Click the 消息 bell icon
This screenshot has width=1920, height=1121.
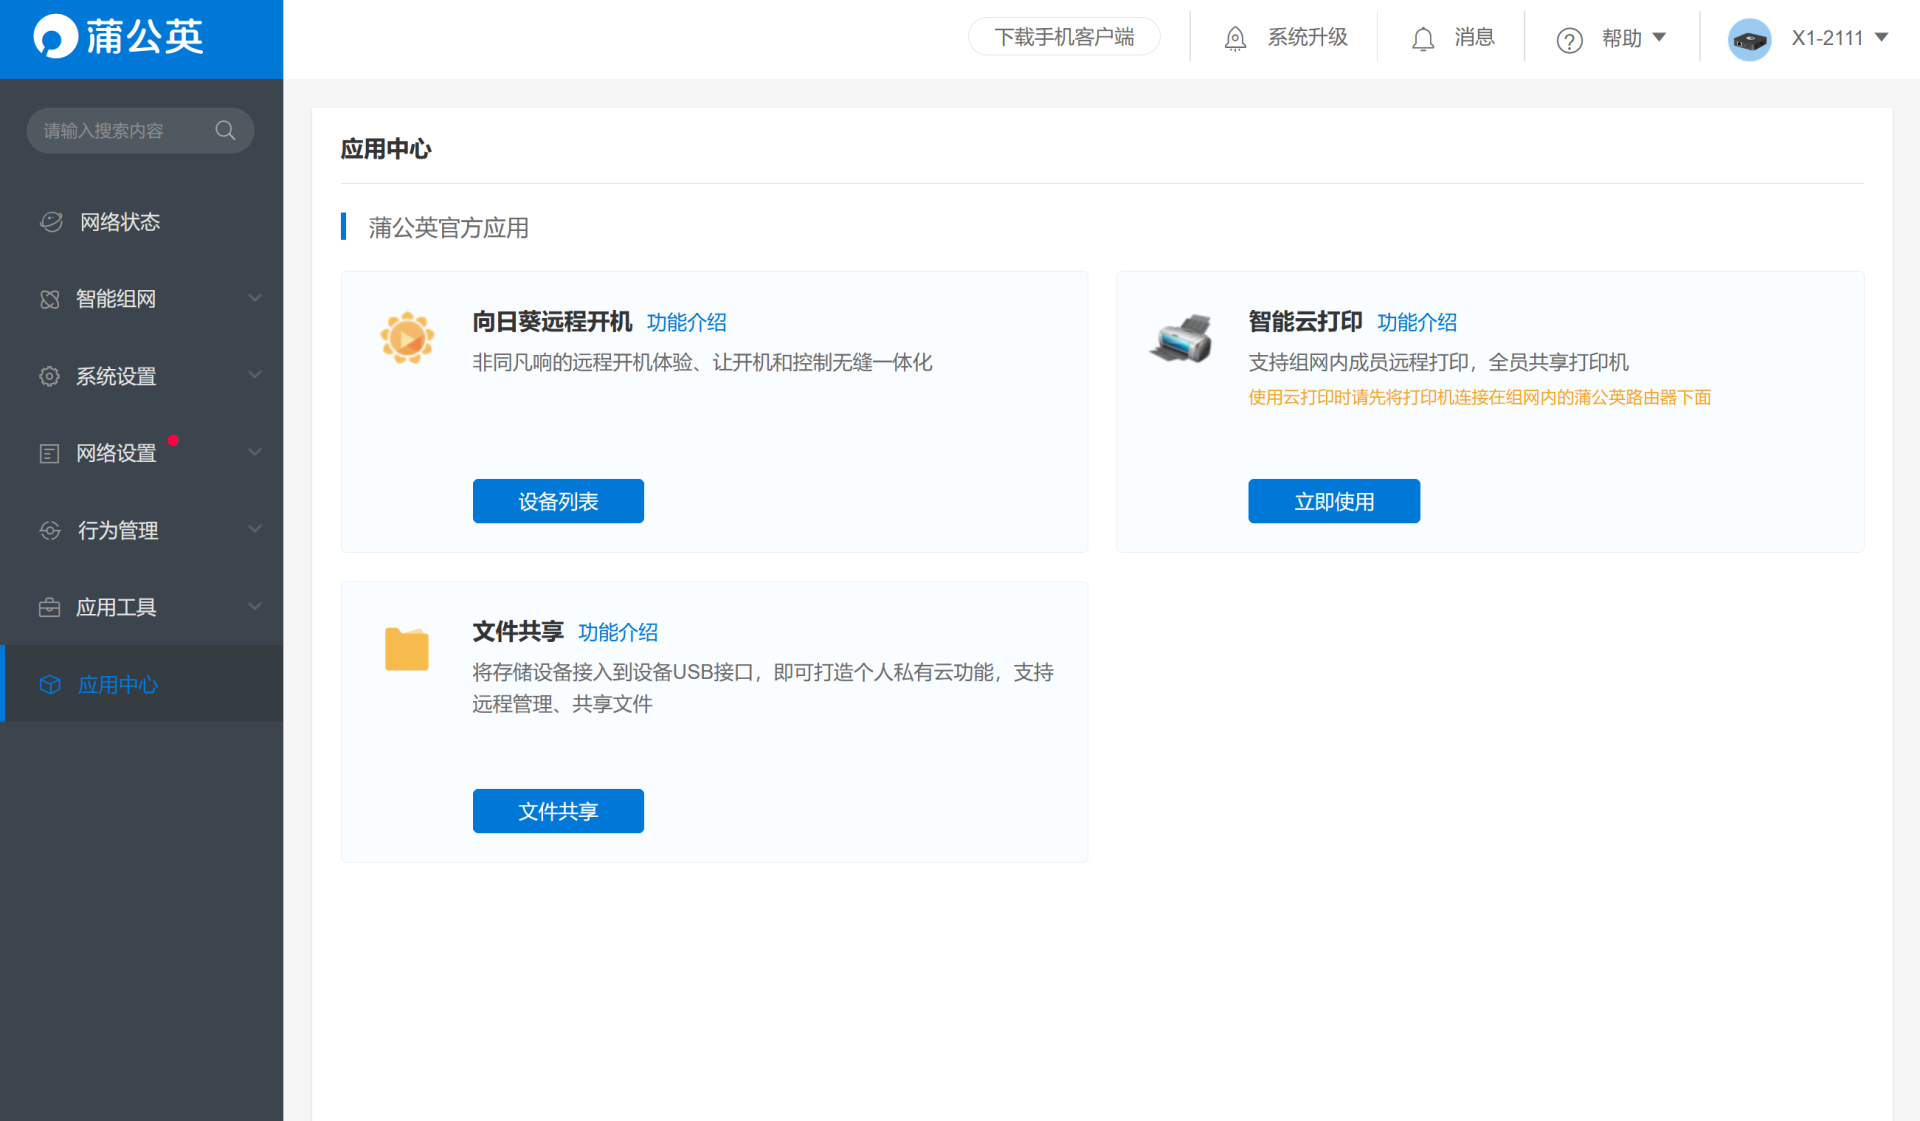tap(1422, 38)
